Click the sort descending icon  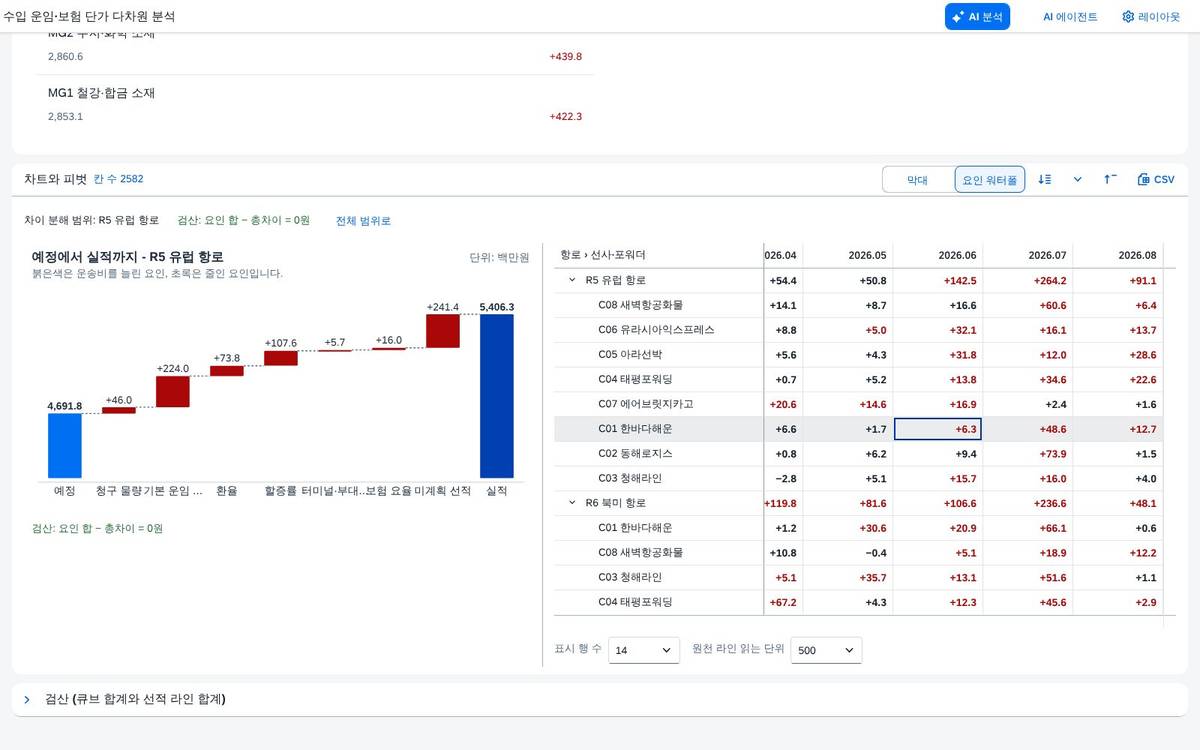pyautogui.click(x=1045, y=179)
